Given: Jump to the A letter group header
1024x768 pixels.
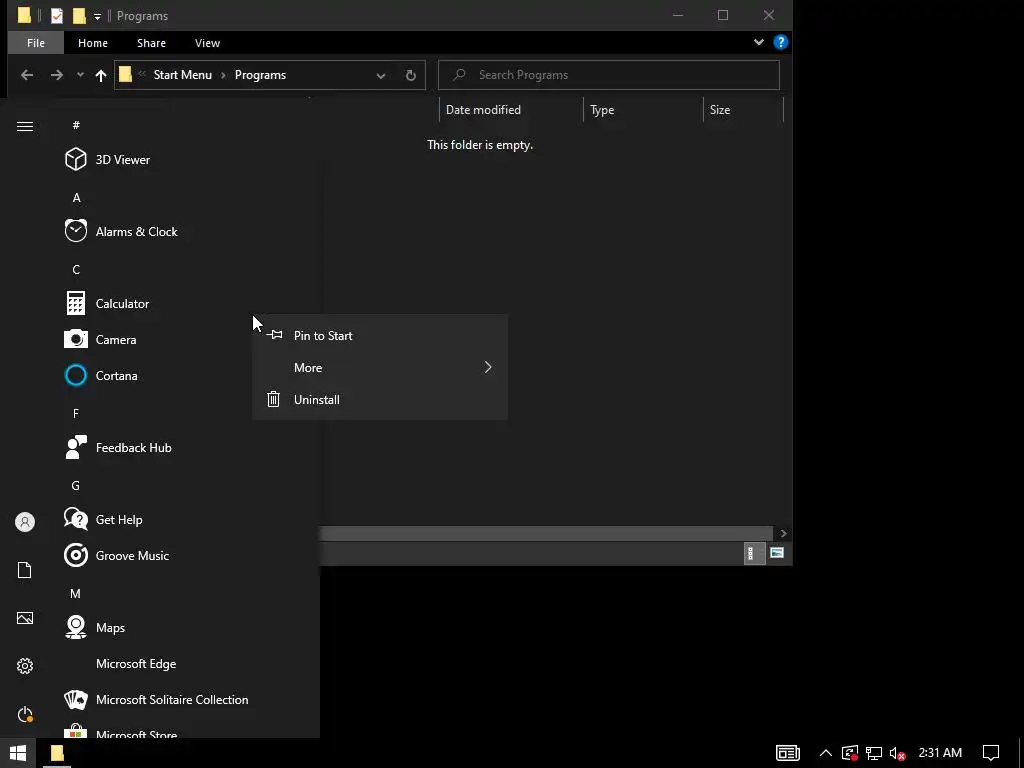Looking at the screenshot, I should [x=76, y=197].
